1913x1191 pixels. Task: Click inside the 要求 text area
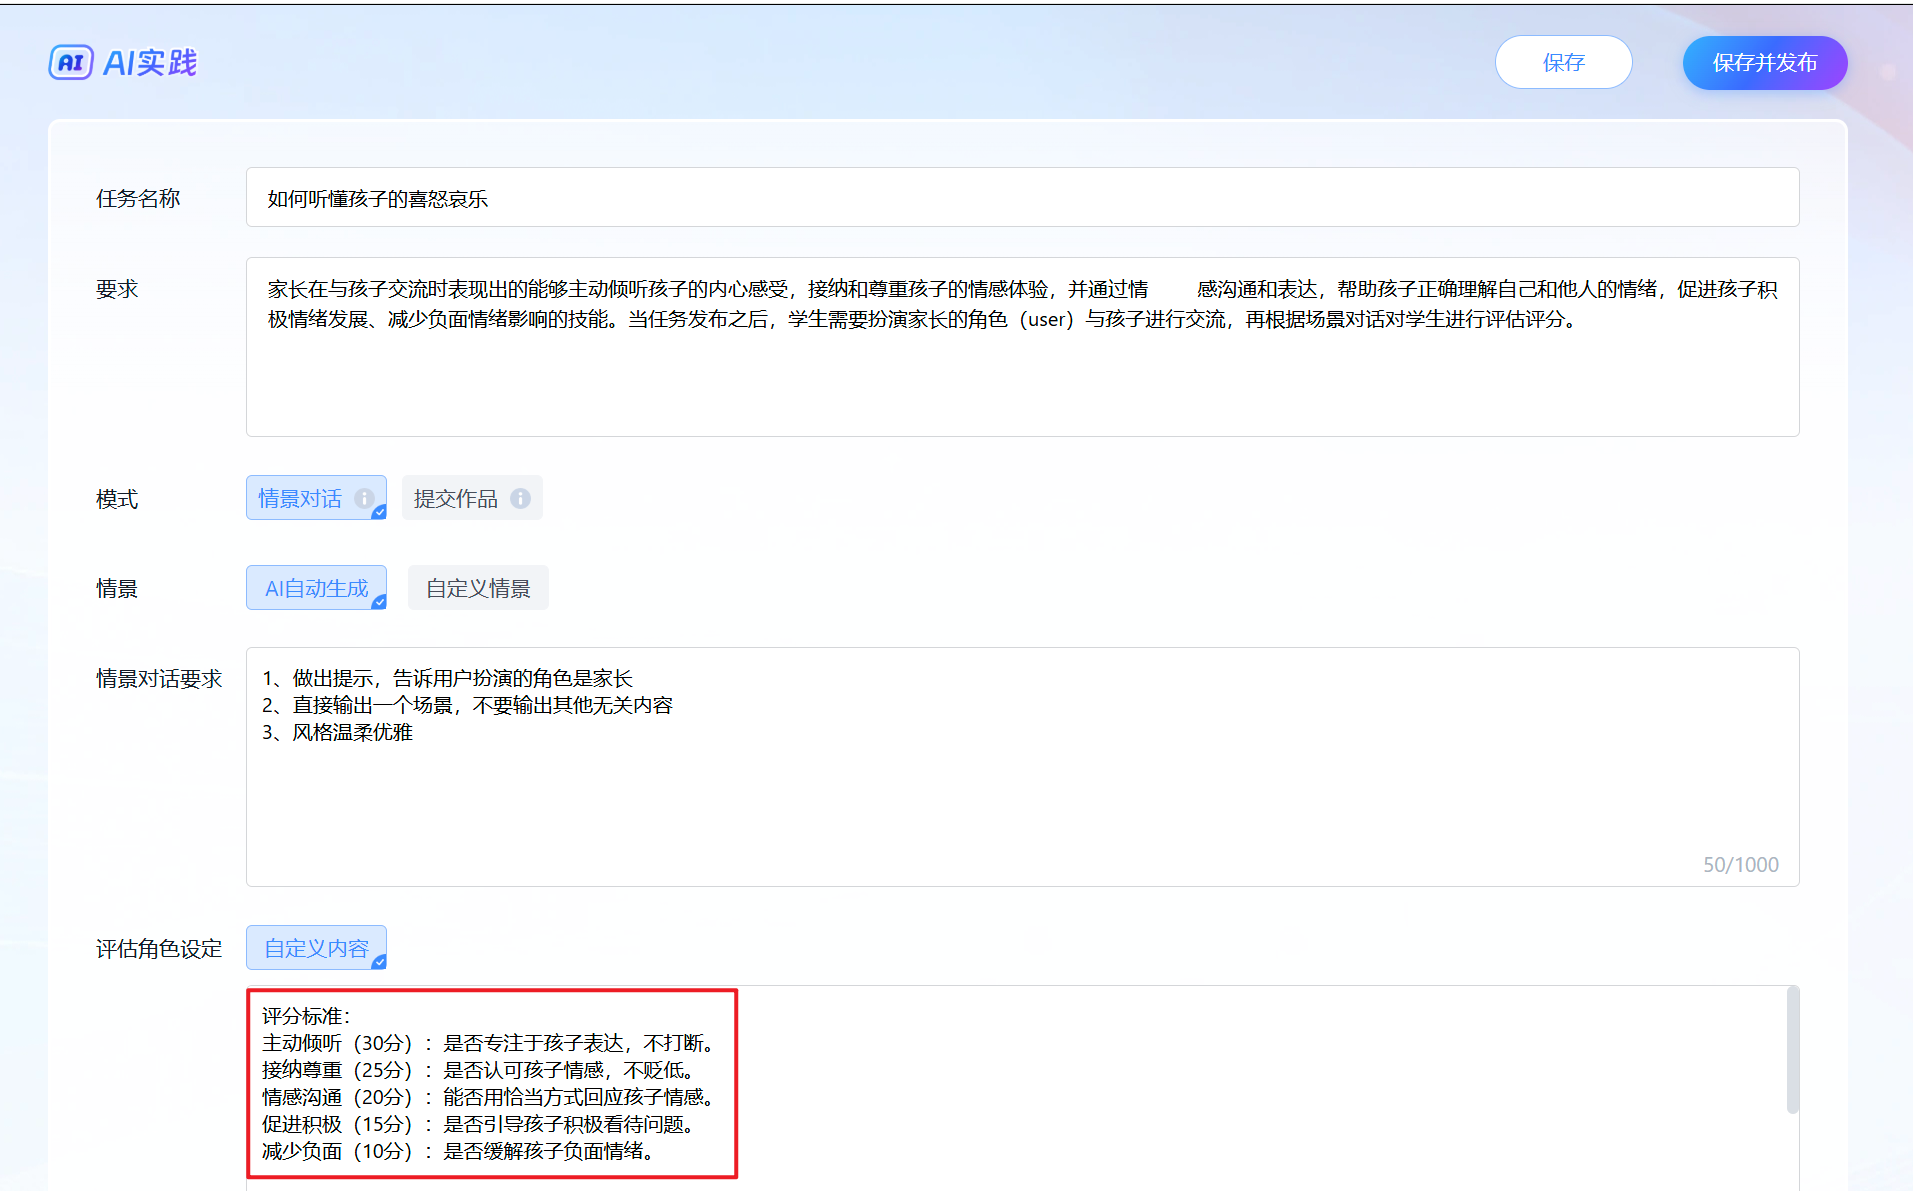coord(1021,380)
